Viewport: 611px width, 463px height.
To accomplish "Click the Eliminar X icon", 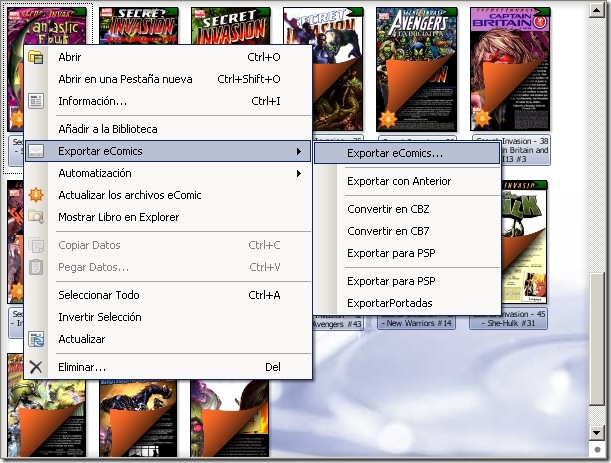I will (x=36, y=367).
